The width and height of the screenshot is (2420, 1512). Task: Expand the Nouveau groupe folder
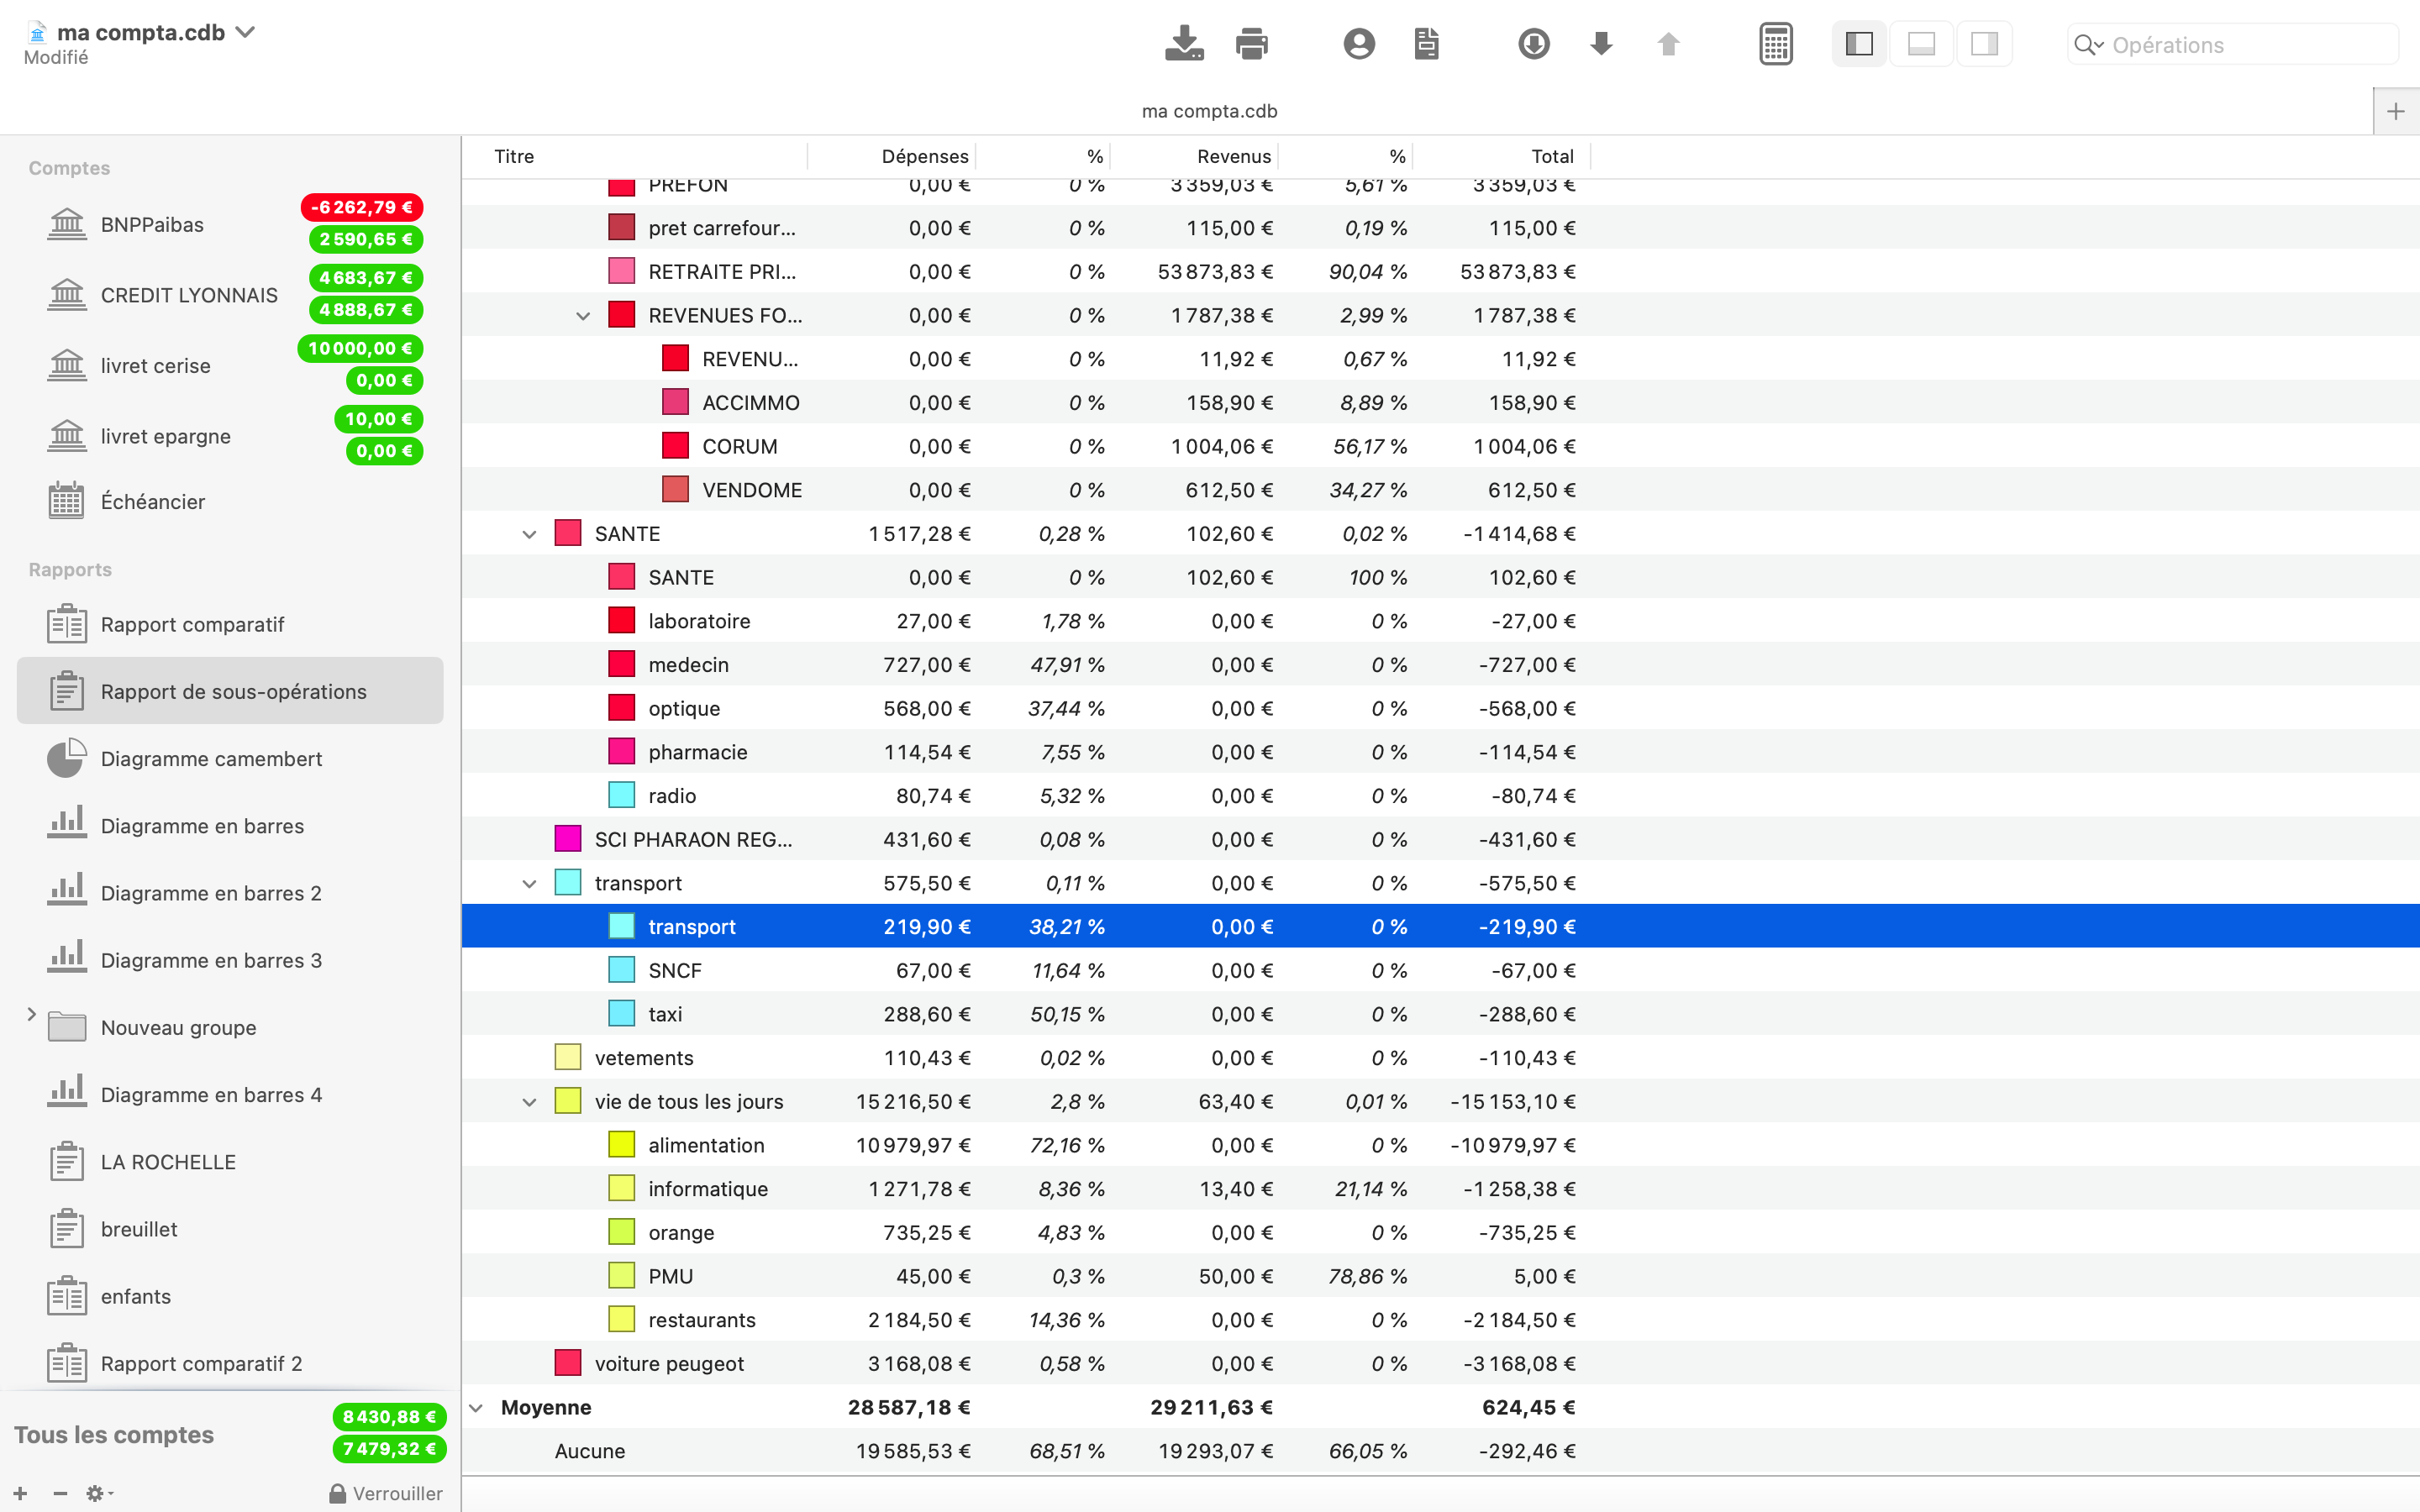[x=31, y=1014]
